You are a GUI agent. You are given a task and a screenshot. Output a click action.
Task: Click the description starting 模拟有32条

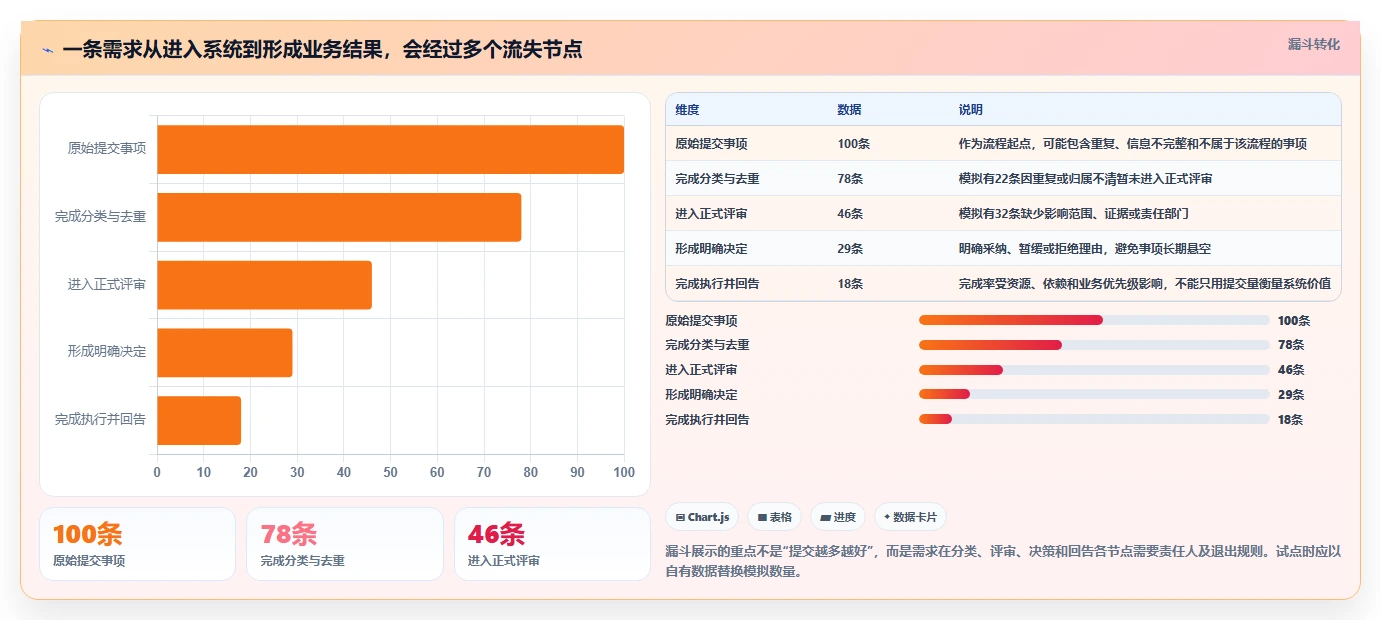point(1073,214)
